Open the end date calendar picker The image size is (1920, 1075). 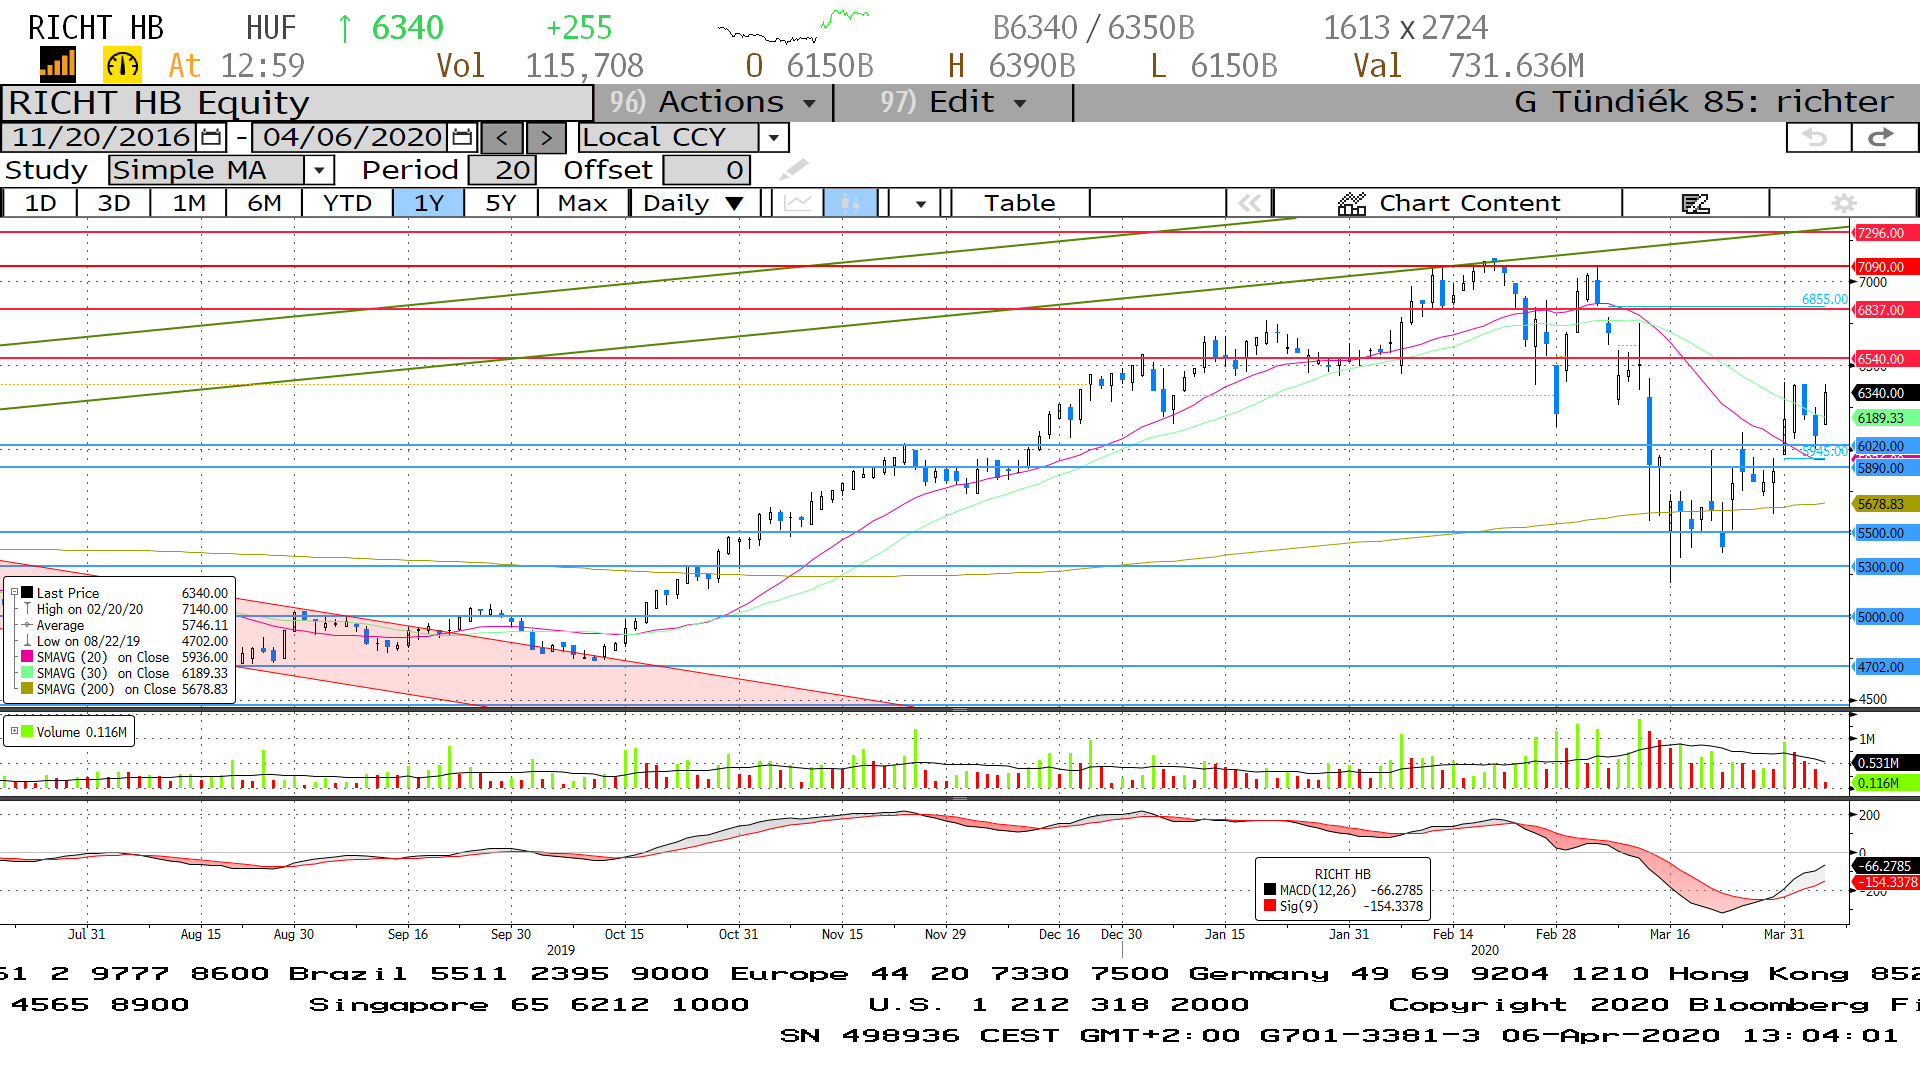(462, 137)
